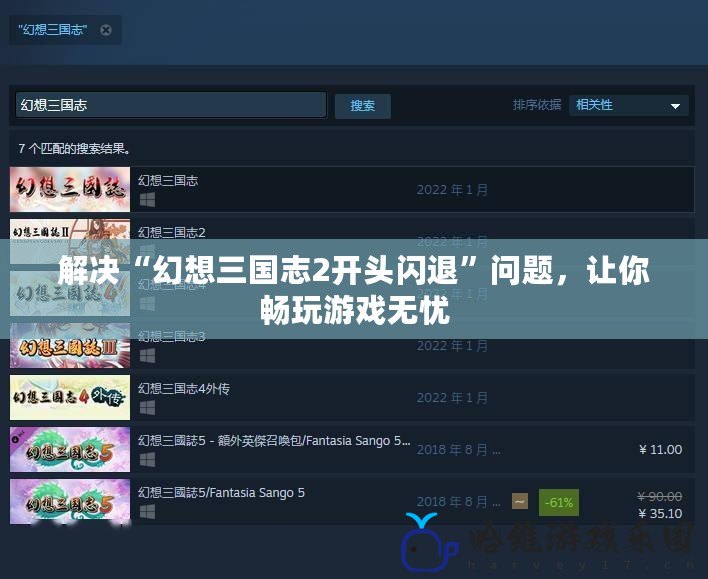
Task: Click 2018 年 8 月 date in ¥ 11.00 row
Action: click(x=458, y=450)
